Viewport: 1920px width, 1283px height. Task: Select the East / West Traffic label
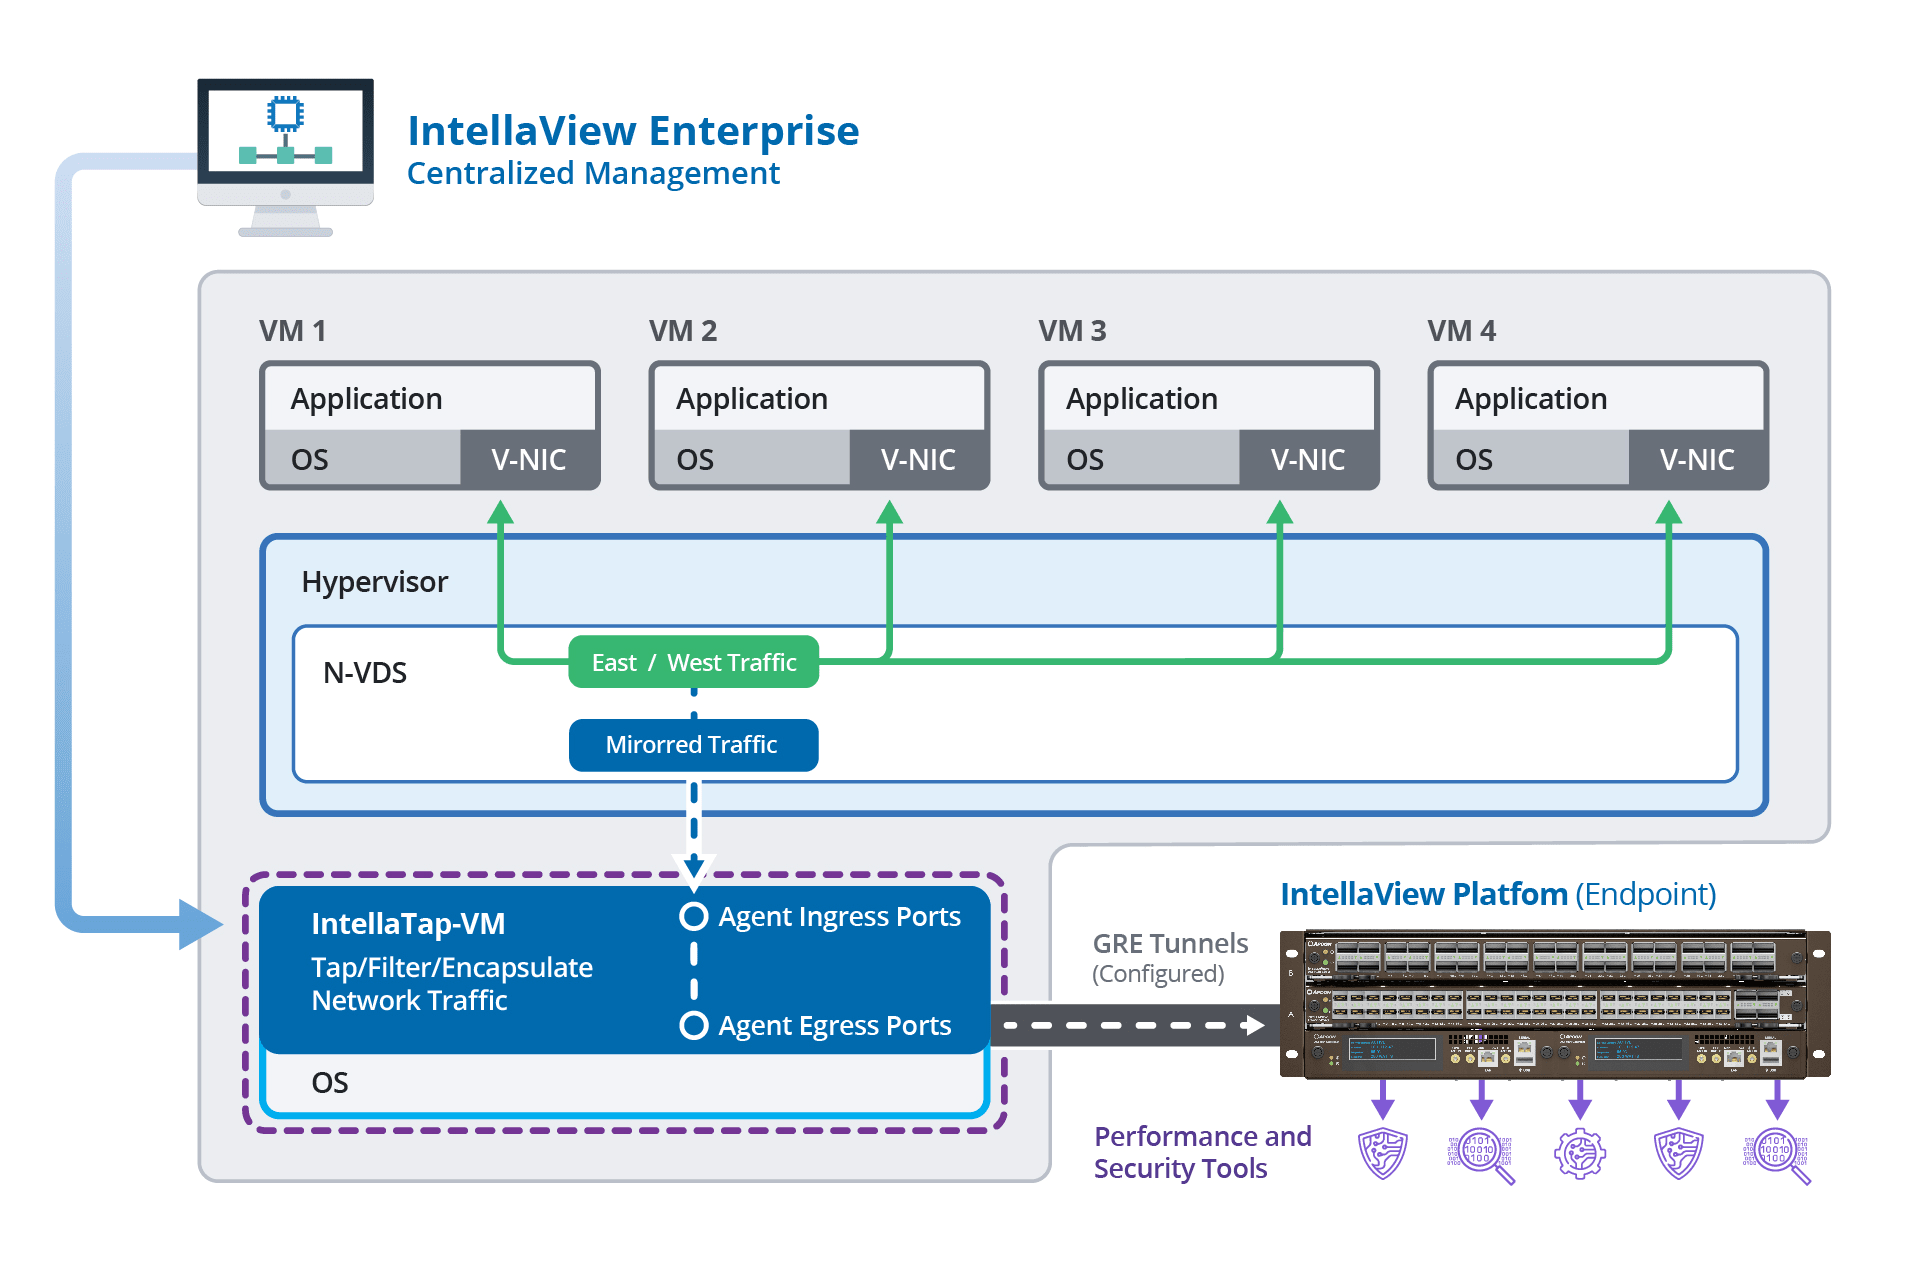coord(693,662)
